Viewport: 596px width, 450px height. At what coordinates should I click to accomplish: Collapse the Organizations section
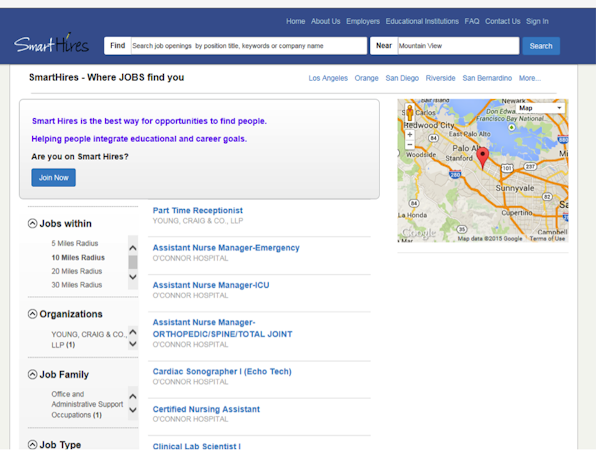click(33, 314)
